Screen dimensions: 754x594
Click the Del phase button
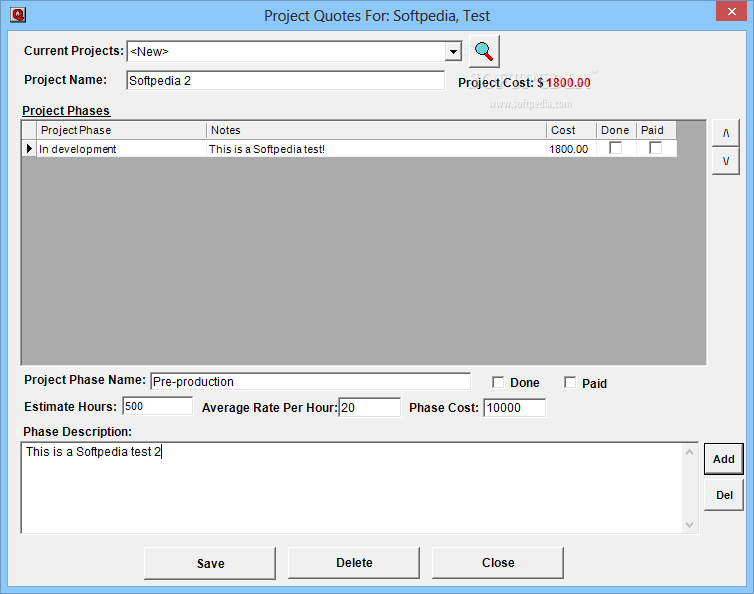pyautogui.click(x=724, y=495)
